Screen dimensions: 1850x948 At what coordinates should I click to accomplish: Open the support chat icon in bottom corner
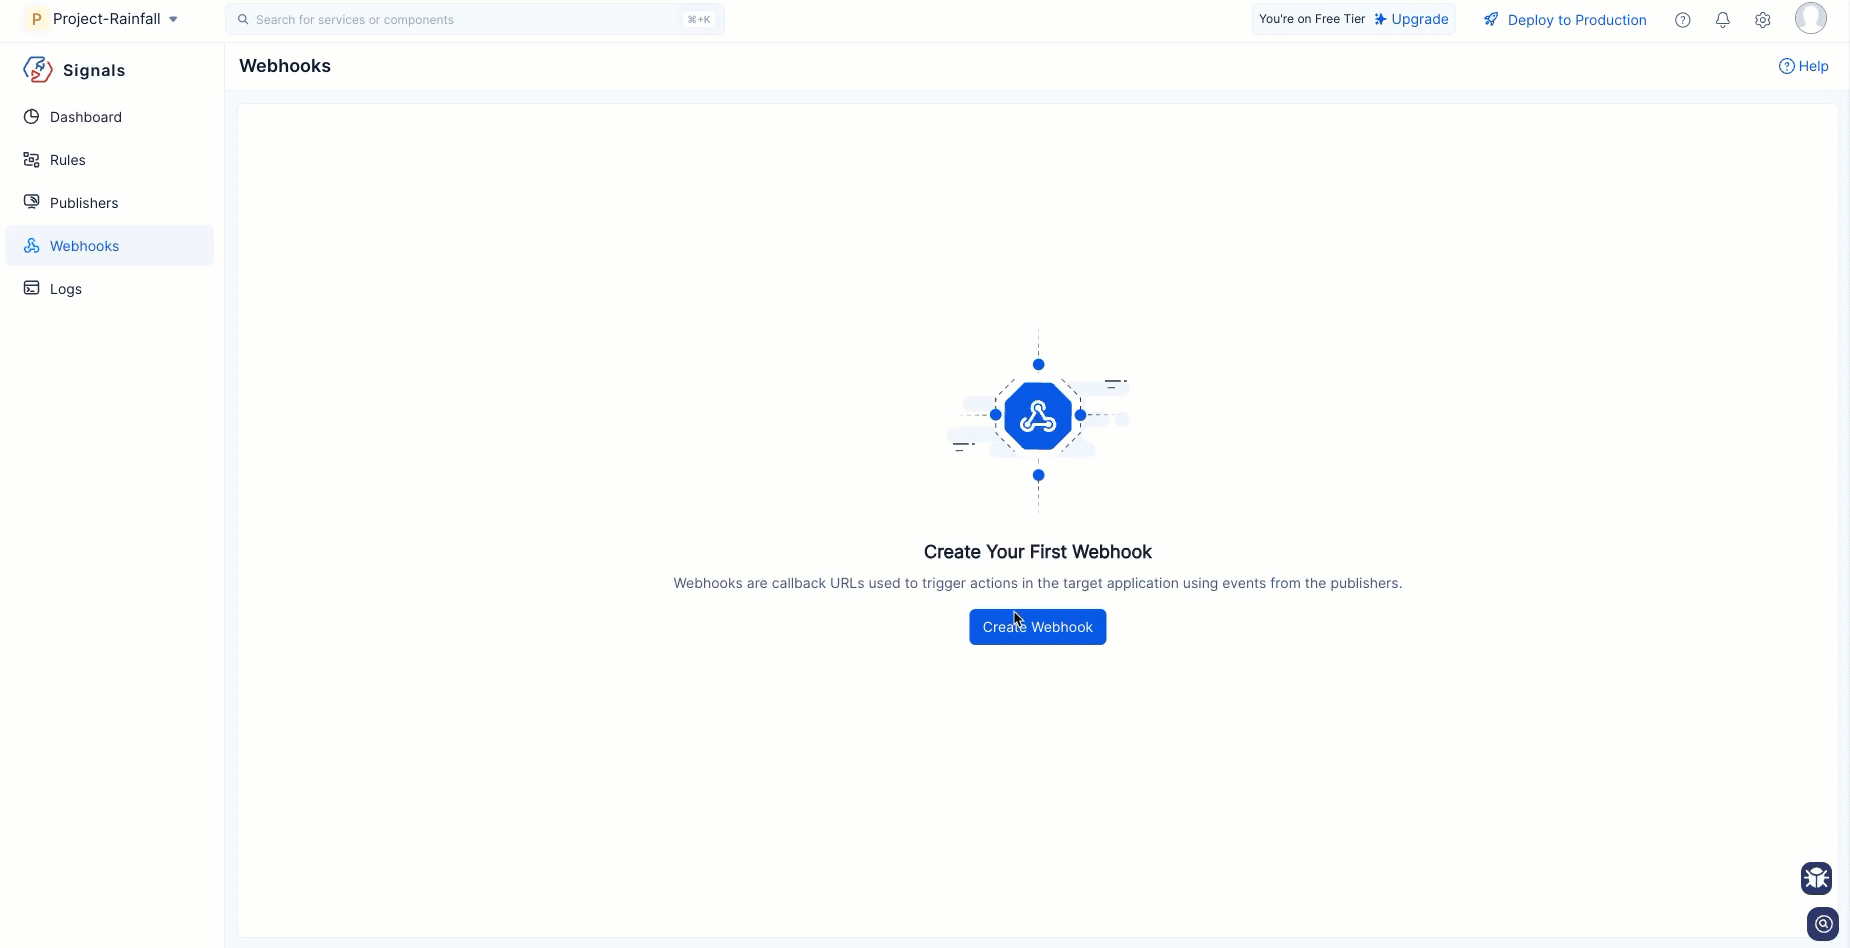click(1822, 924)
